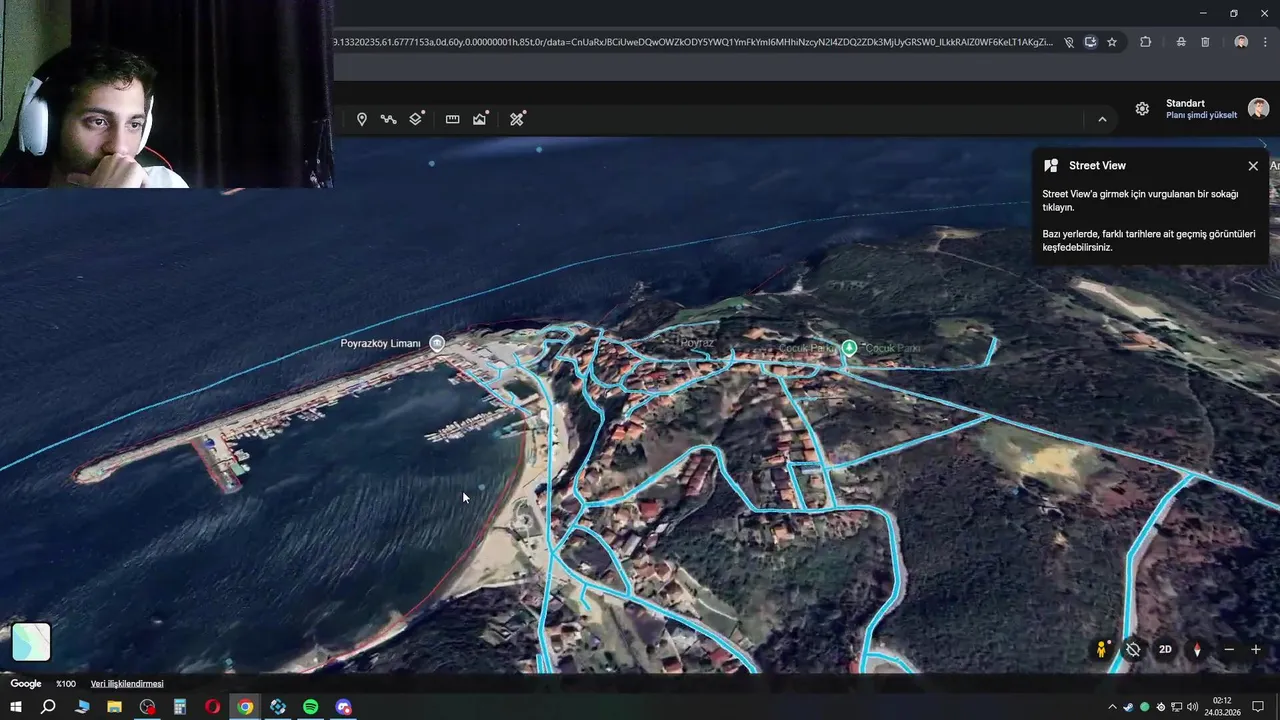Image resolution: width=1280 pixels, height=720 pixels.
Task: Toggle the disabled rotation lock button
Action: click(x=1133, y=649)
